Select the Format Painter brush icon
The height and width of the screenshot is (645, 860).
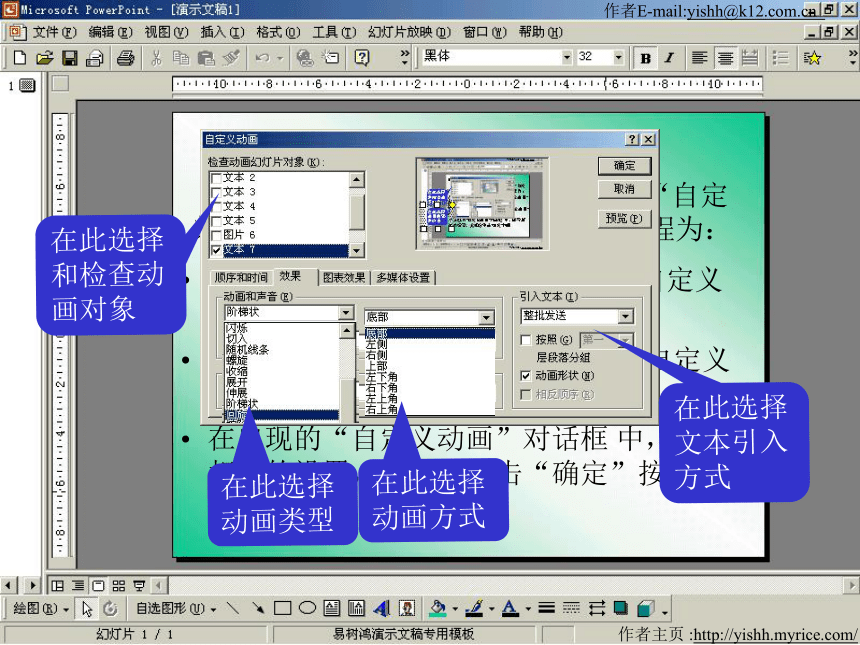231,58
